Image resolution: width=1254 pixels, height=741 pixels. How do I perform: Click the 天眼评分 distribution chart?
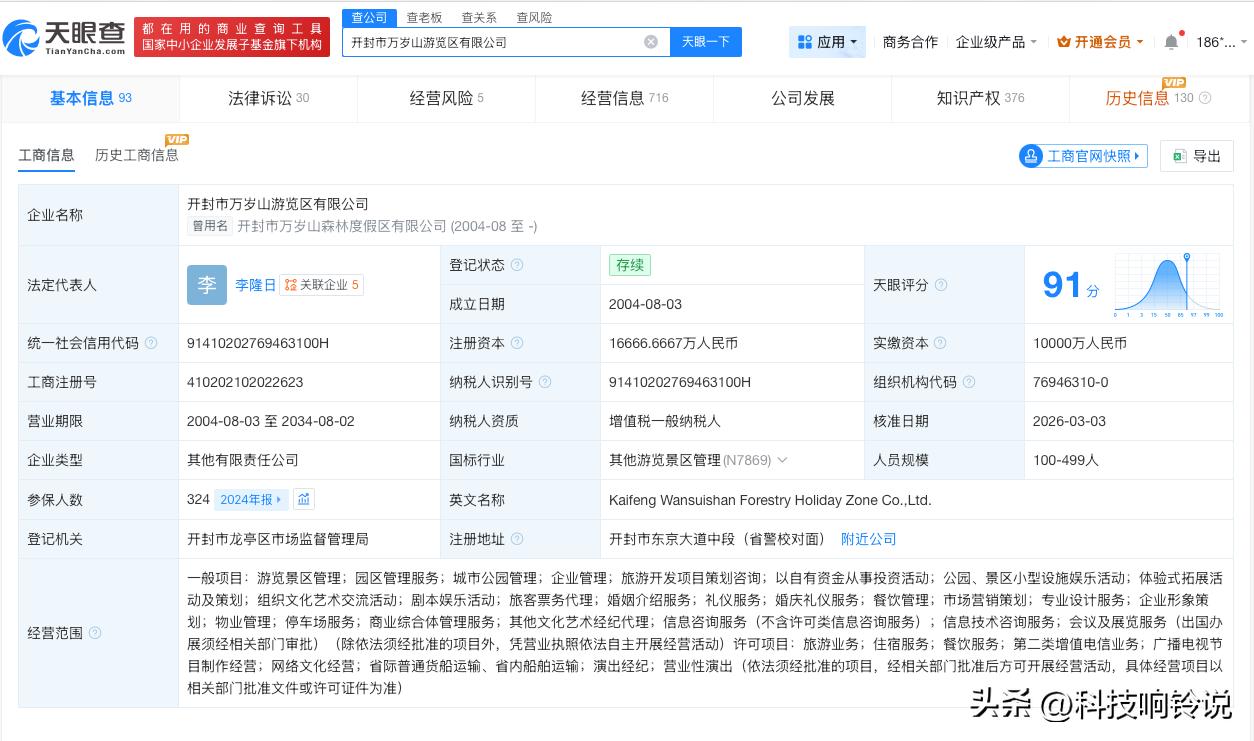point(1167,285)
